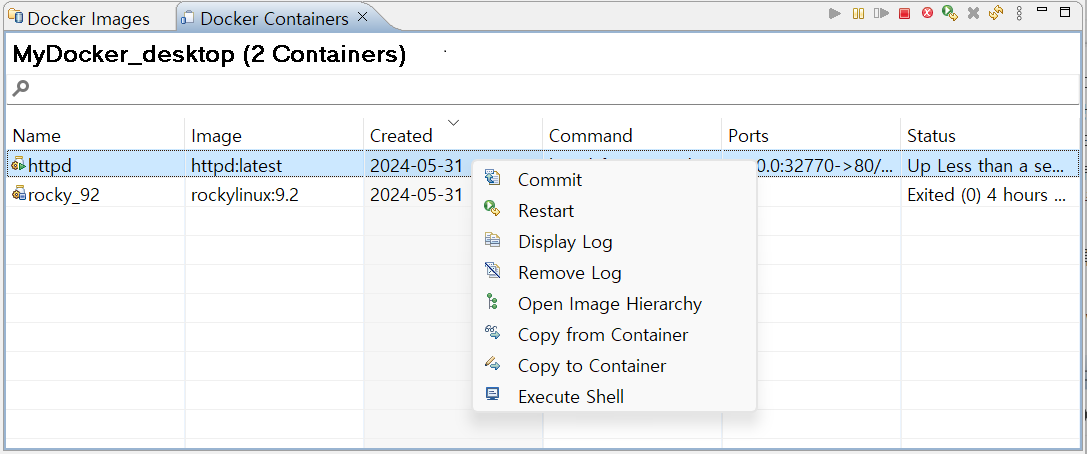Click the Unpause container toolbar icon
The width and height of the screenshot is (1087, 454).
tap(881, 14)
